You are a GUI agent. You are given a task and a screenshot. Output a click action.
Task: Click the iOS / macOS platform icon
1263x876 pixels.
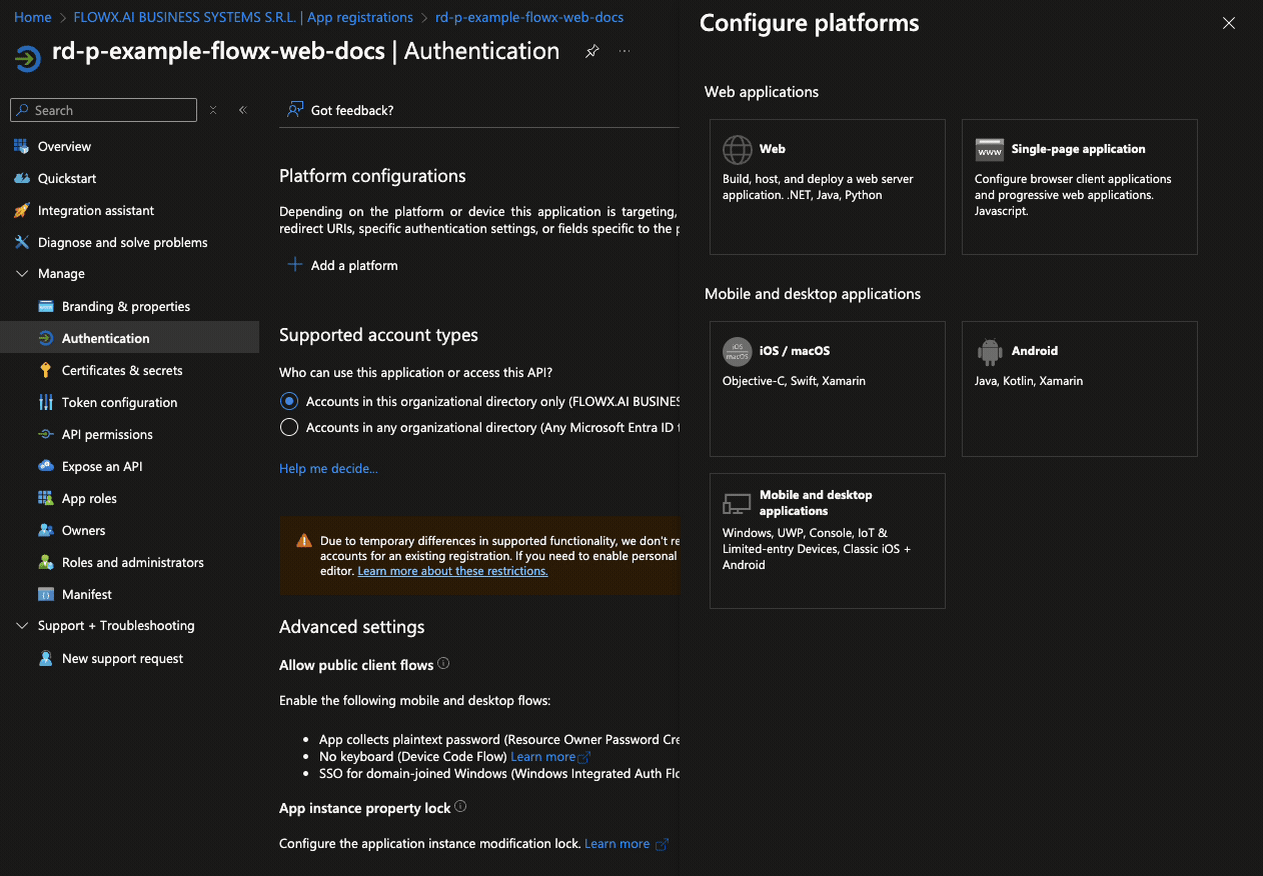[738, 352]
